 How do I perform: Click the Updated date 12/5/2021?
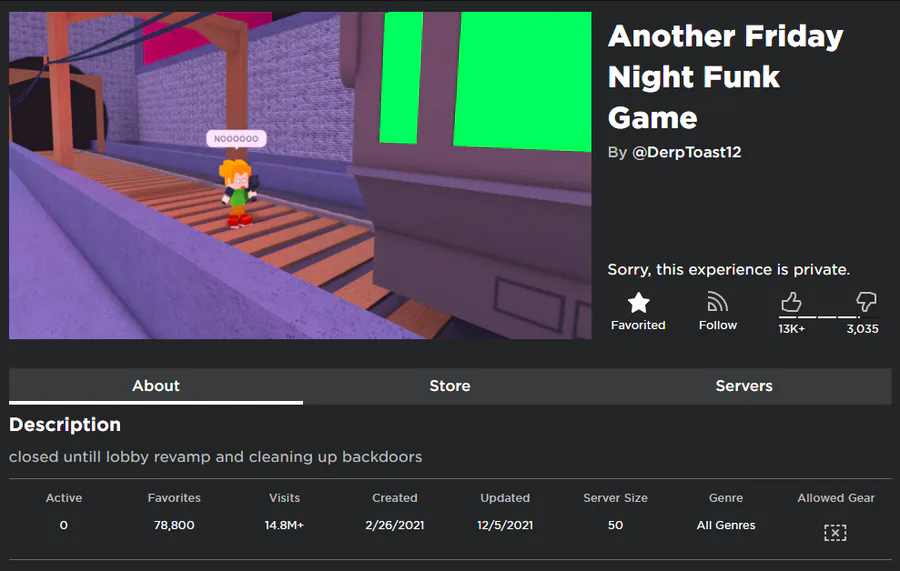[505, 525]
